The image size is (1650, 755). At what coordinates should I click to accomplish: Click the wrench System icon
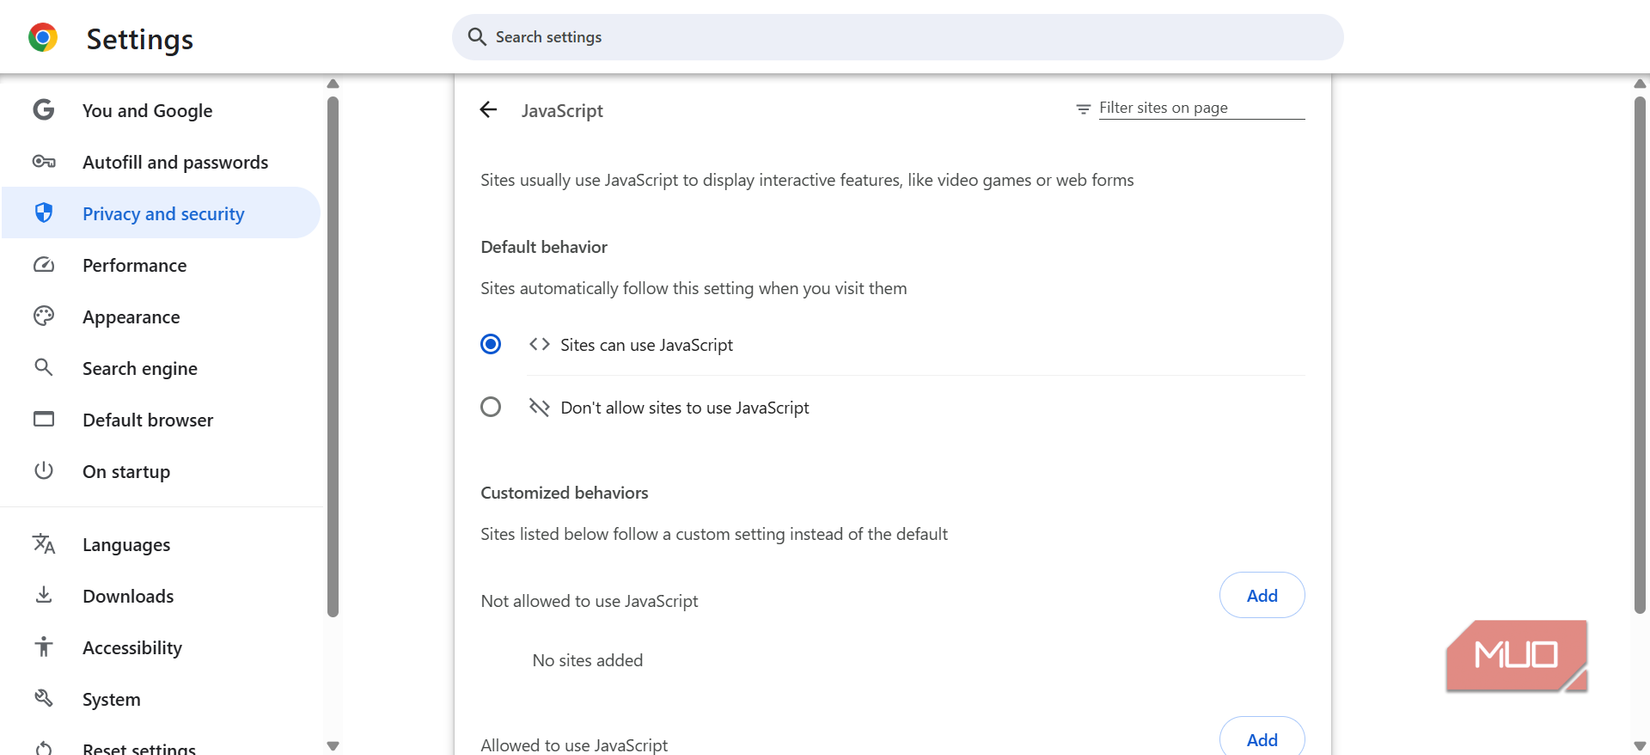(43, 698)
